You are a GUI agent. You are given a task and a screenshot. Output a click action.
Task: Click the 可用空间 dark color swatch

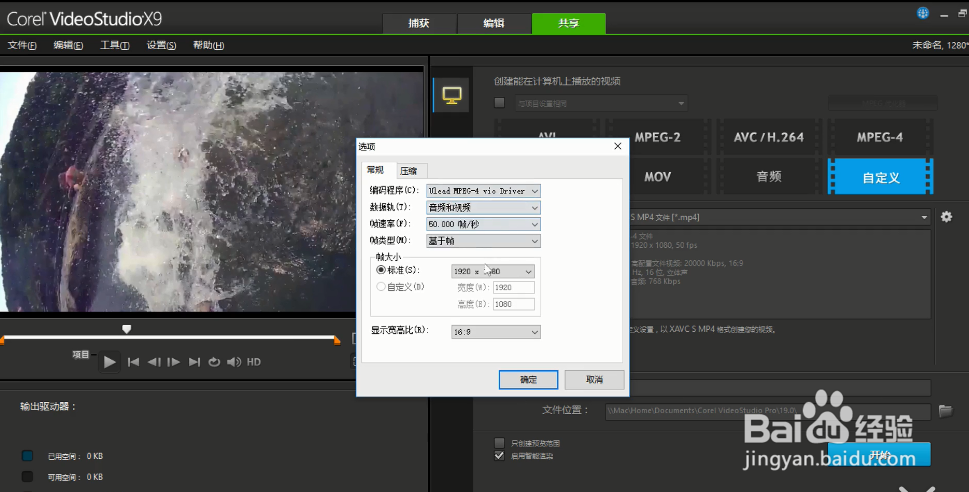[27, 477]
